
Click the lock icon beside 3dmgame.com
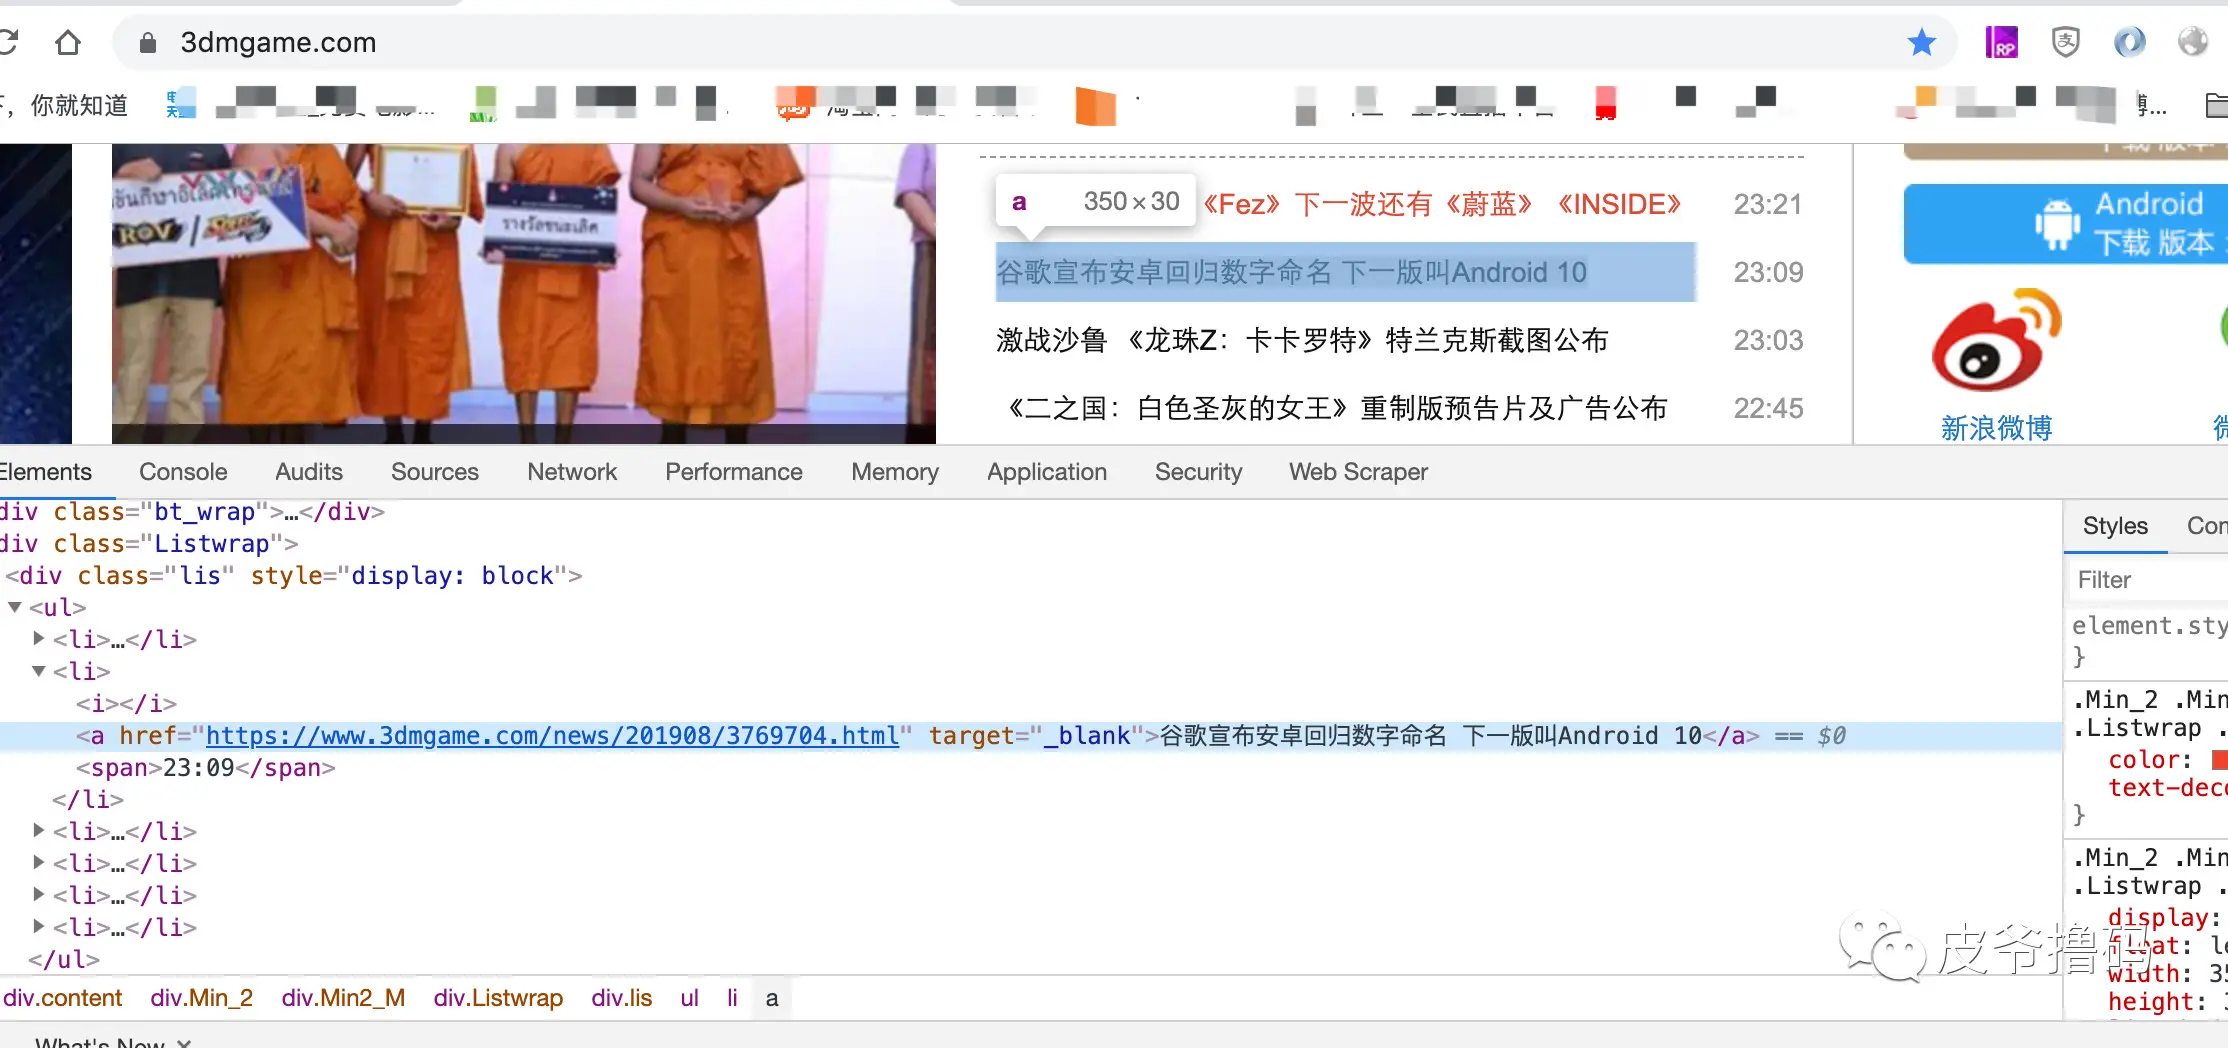click(148, 42)
